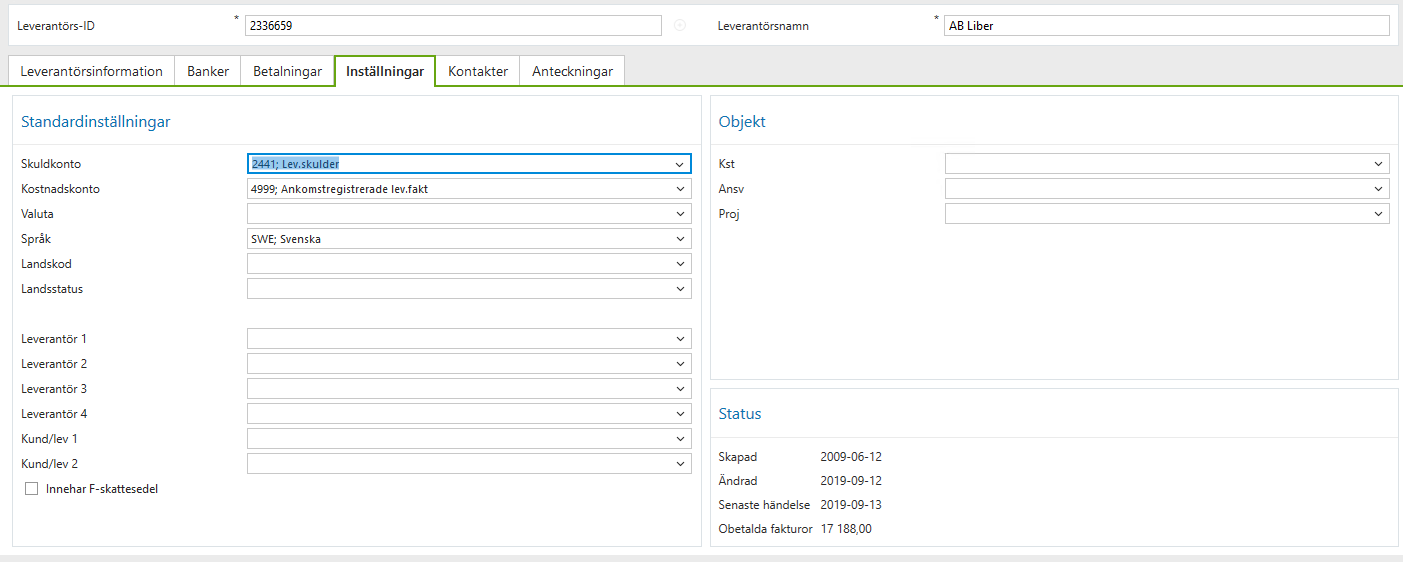Image resolution: width=1403 pixels, height=562 pixels.
Task: Click the Leverantörs-ID input field
Action: coord(453,26)
